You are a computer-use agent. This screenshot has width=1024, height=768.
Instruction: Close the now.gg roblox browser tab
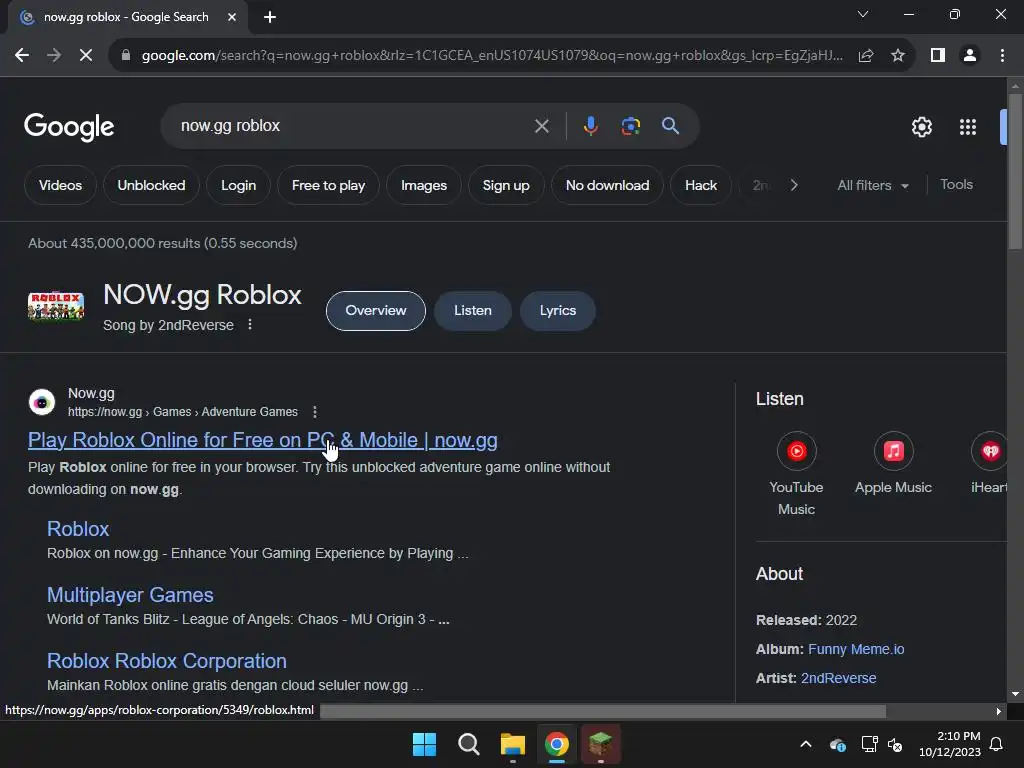232,17
